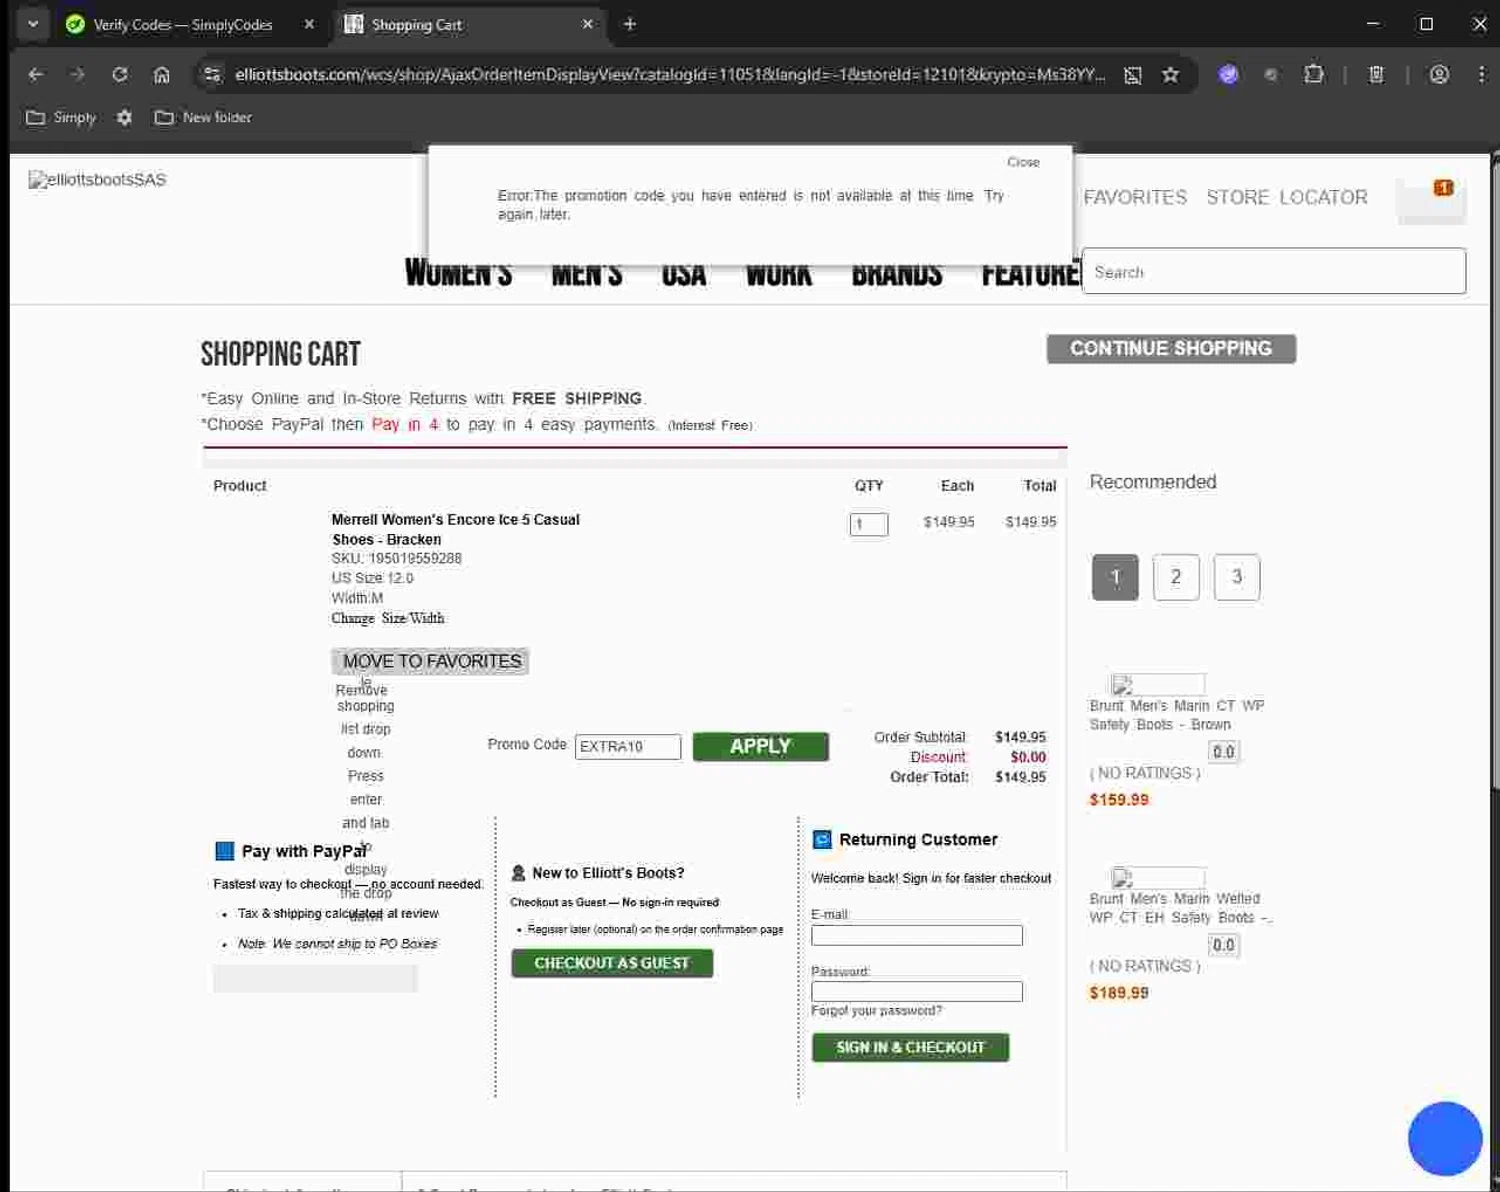Image resolution: width=1500 pixels, height=1192 pixels.
Task: Click the install/cast icon in address bar
Action: pyautogui.click(x=1132, y=75)
